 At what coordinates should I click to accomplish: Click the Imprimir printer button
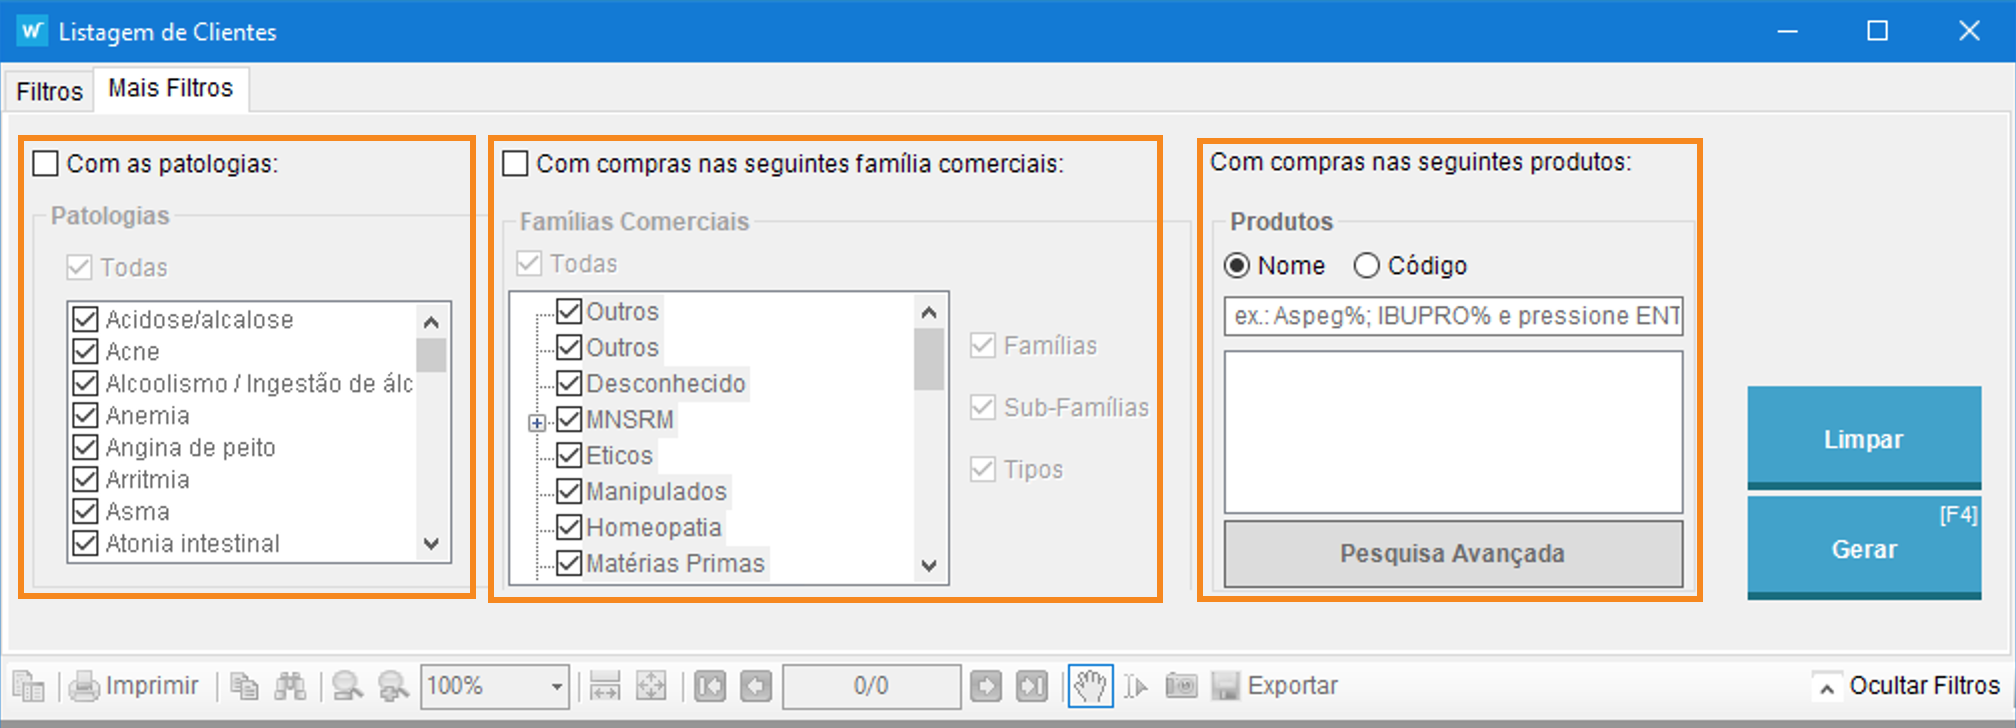point(134,686)
